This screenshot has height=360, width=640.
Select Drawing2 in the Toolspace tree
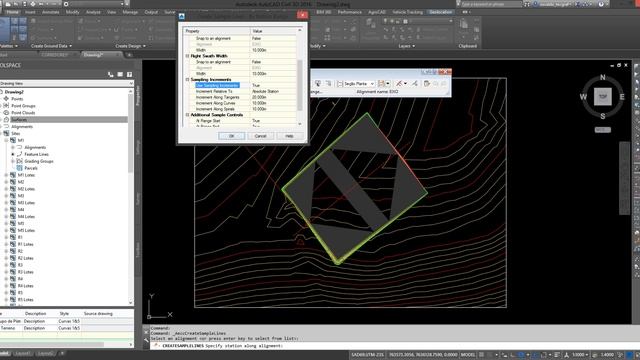[14, 92]
